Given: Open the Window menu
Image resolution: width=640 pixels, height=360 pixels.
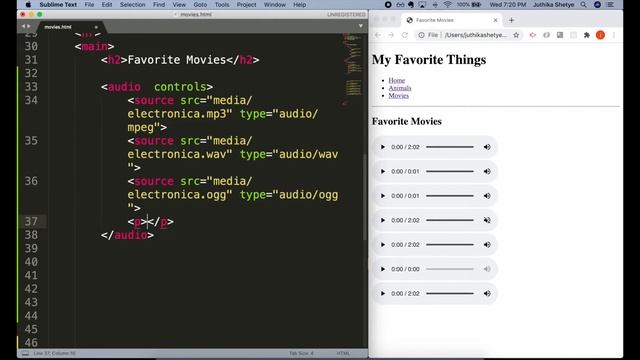Looking at the screenshot, I should pyautogui.click(x=274, y=4).
